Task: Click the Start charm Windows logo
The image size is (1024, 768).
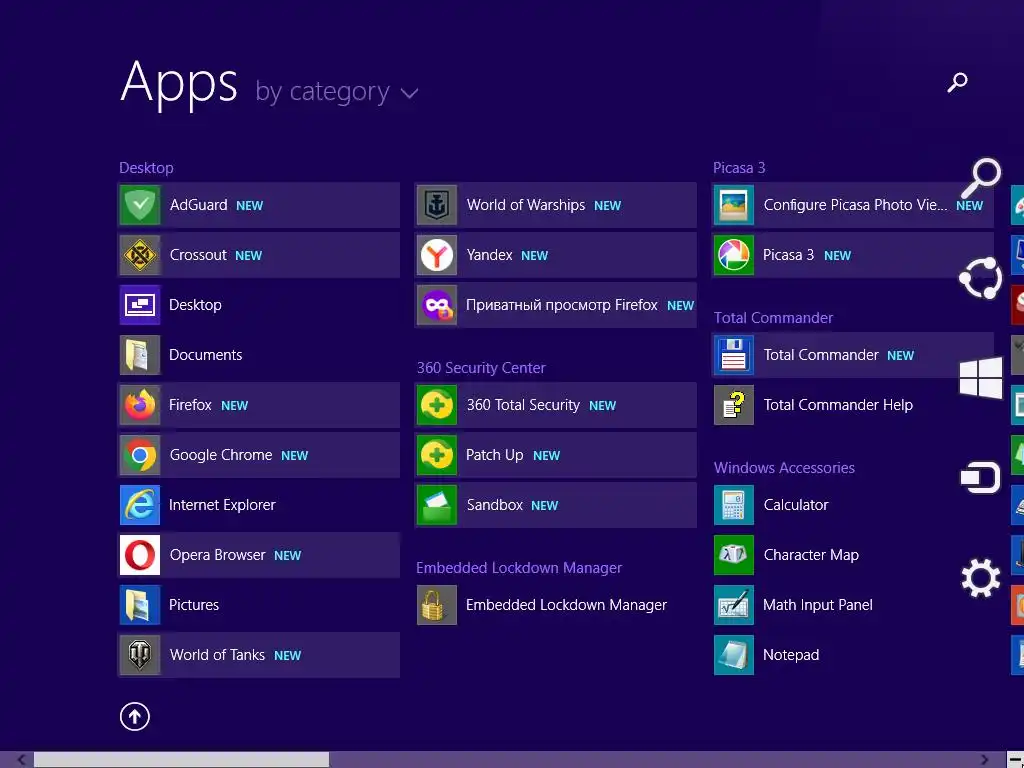Action: (981, 377)
